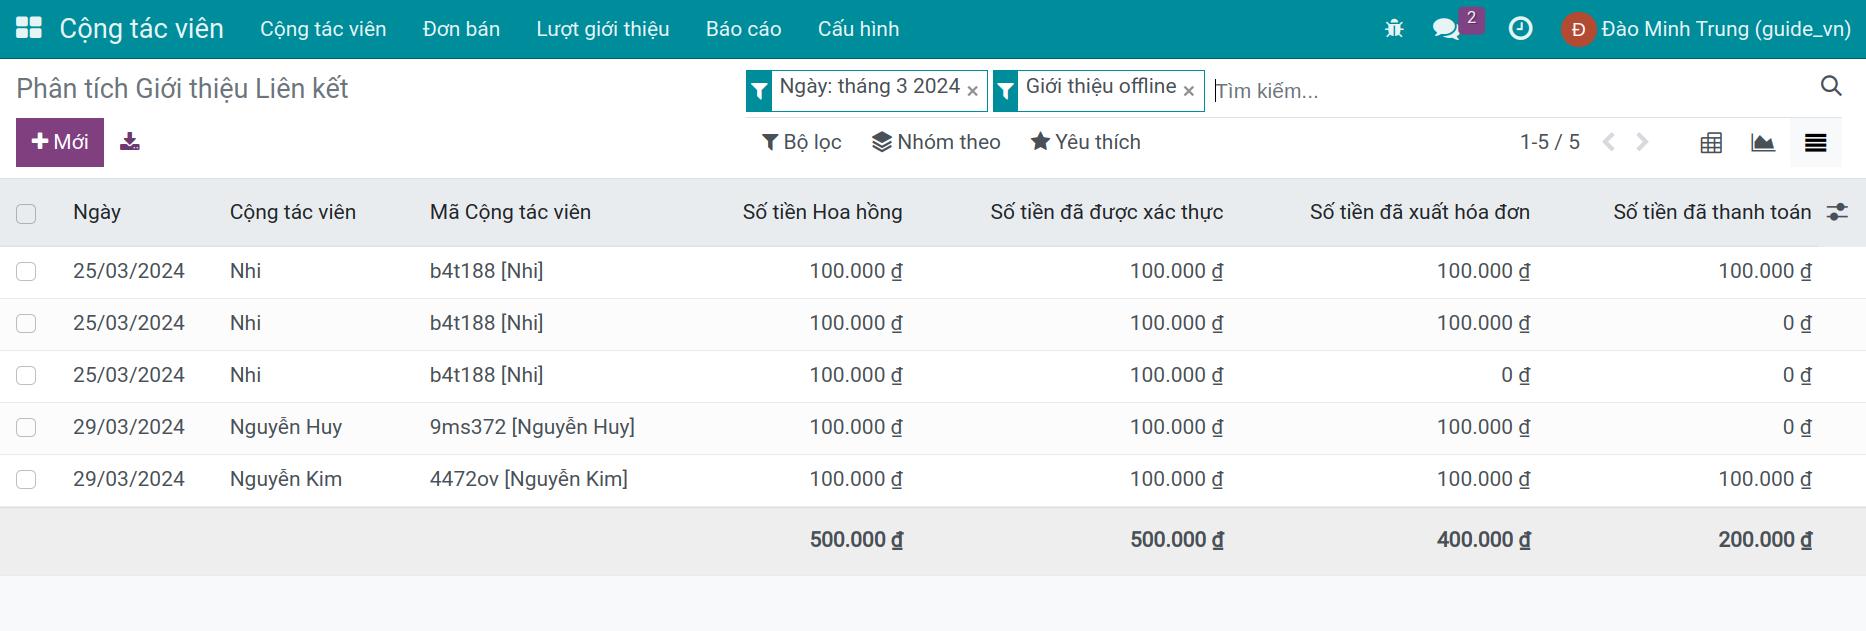
Task: Expand the Nhóm theo dropdown
Action: pyautogui.click(x=936, y=142)
